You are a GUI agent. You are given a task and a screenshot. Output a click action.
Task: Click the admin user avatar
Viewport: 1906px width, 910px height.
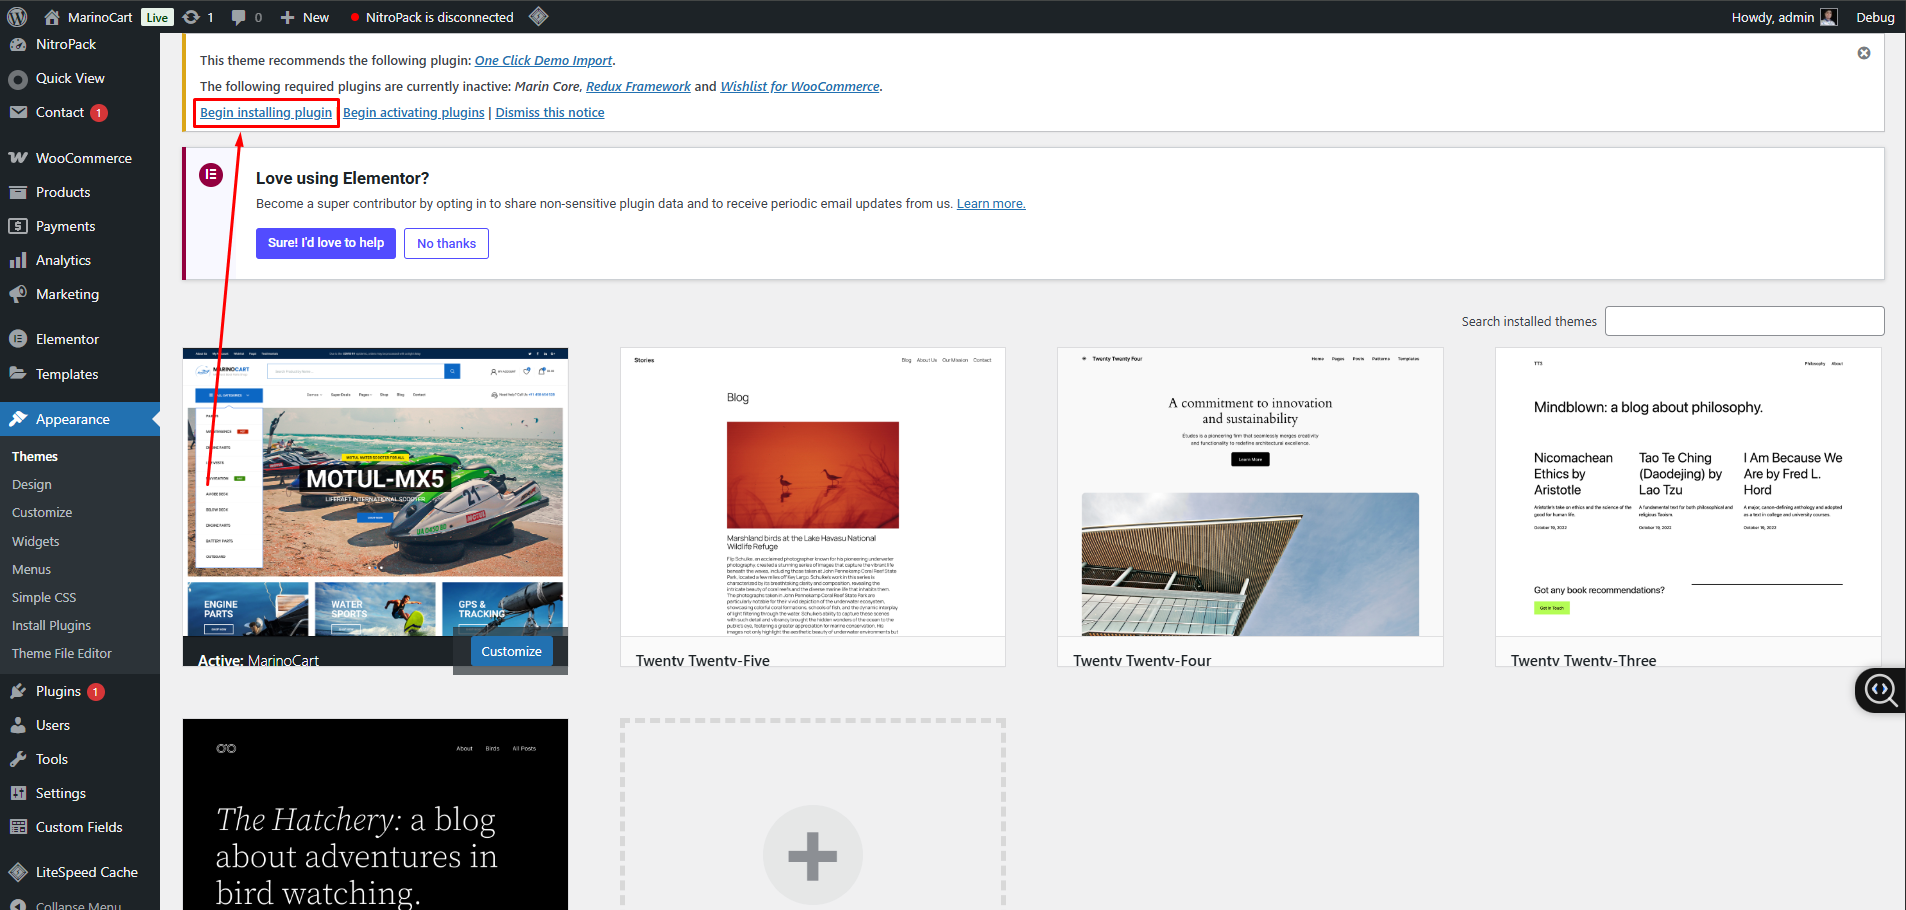(1829, 17)
